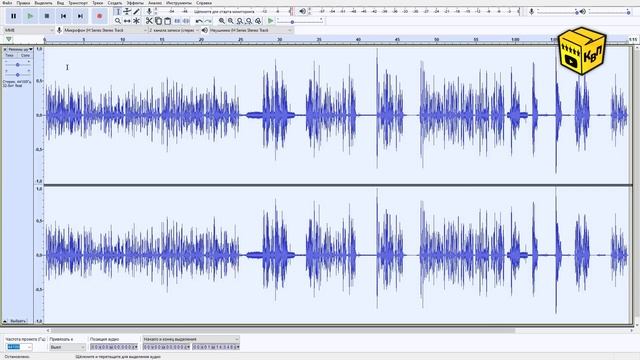Open project rate frequency dropdown
The width and height of the screenshot is (640, 360).
(19, 347)
